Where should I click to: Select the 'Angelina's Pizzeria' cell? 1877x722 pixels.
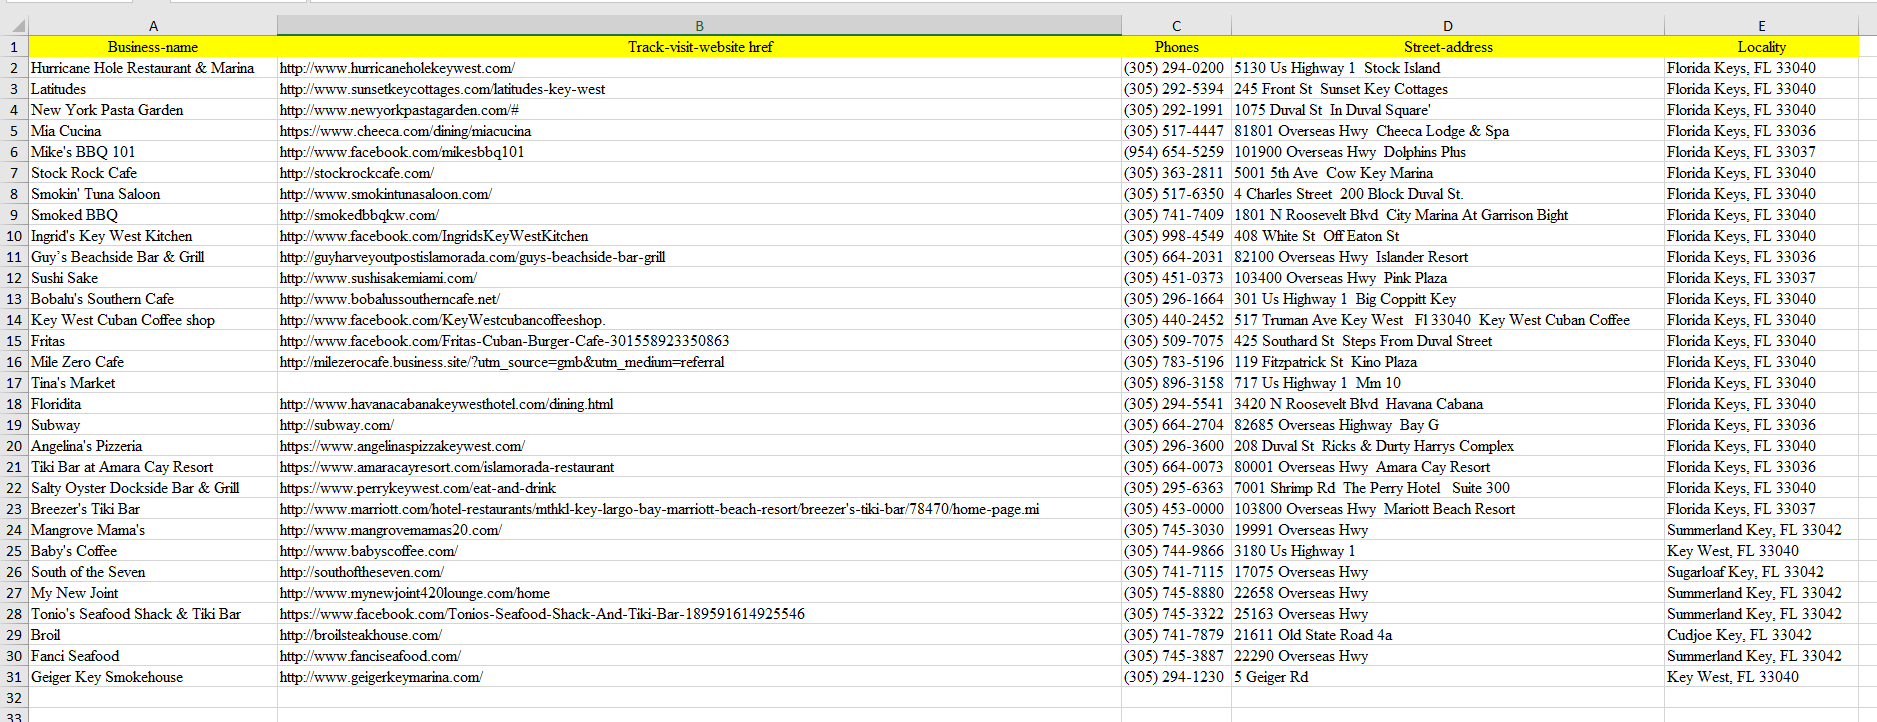(x=153, y=446)
